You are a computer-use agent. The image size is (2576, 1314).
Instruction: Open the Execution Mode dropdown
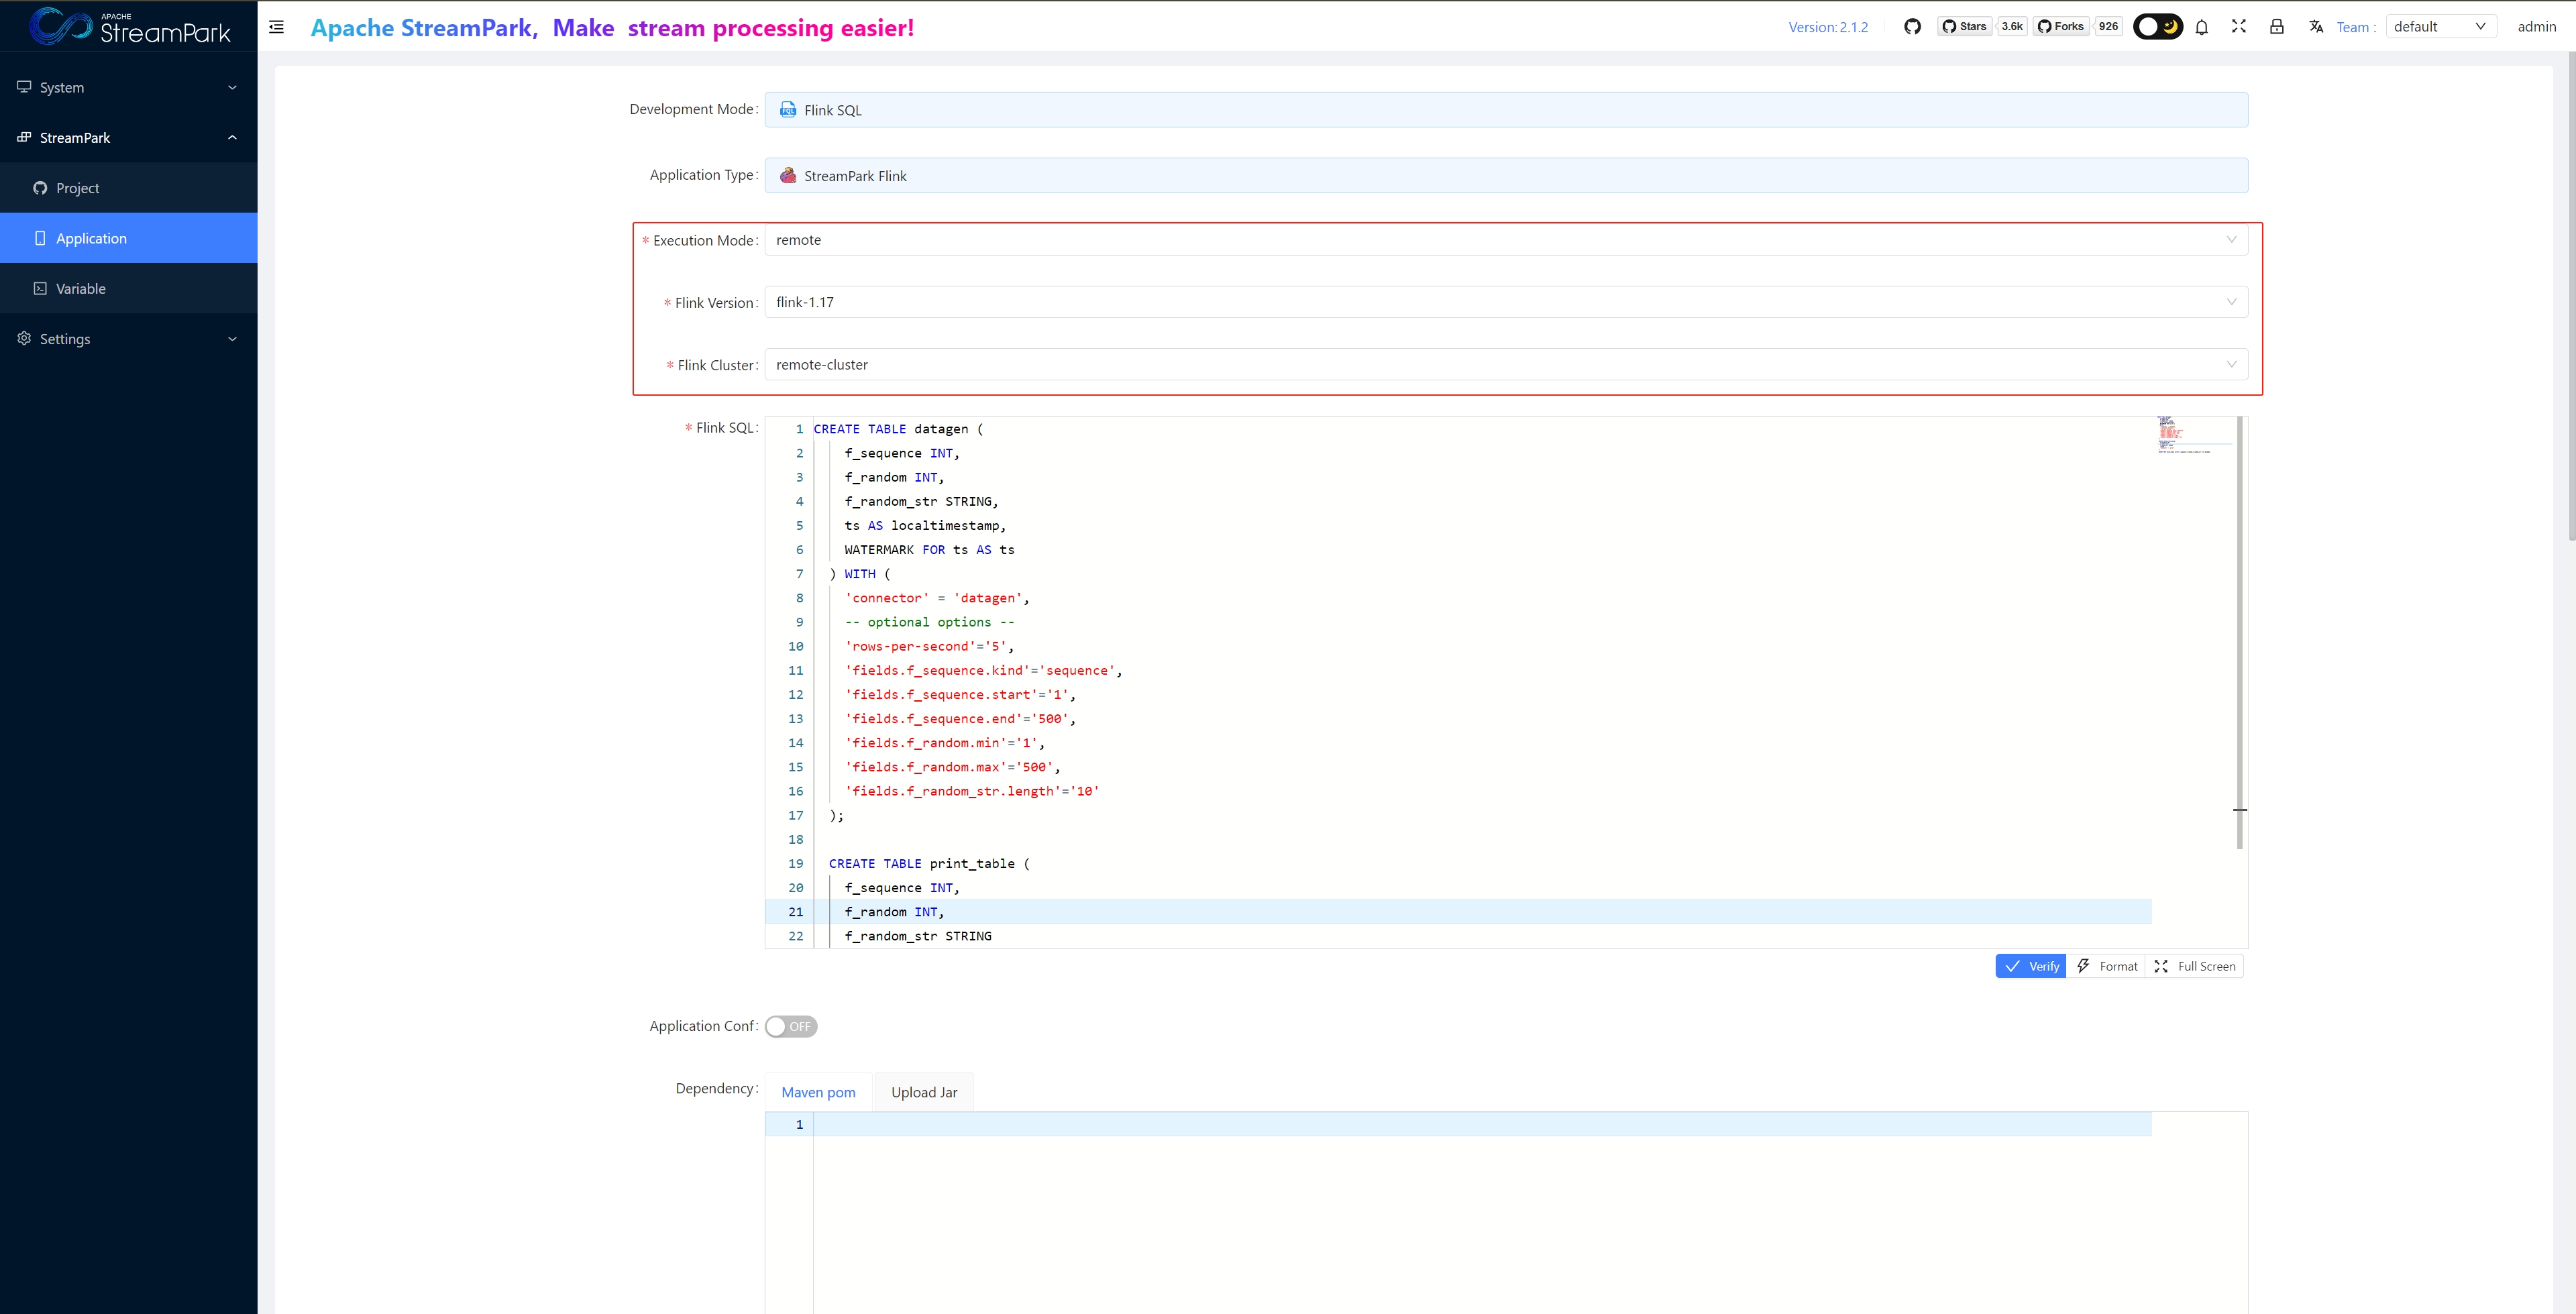click(x=1505, y=240)
